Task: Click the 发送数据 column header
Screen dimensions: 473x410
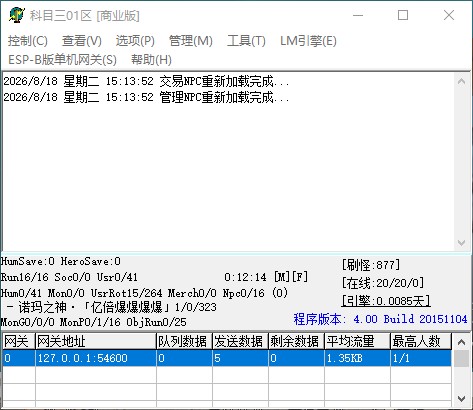Action: [240, 341]
